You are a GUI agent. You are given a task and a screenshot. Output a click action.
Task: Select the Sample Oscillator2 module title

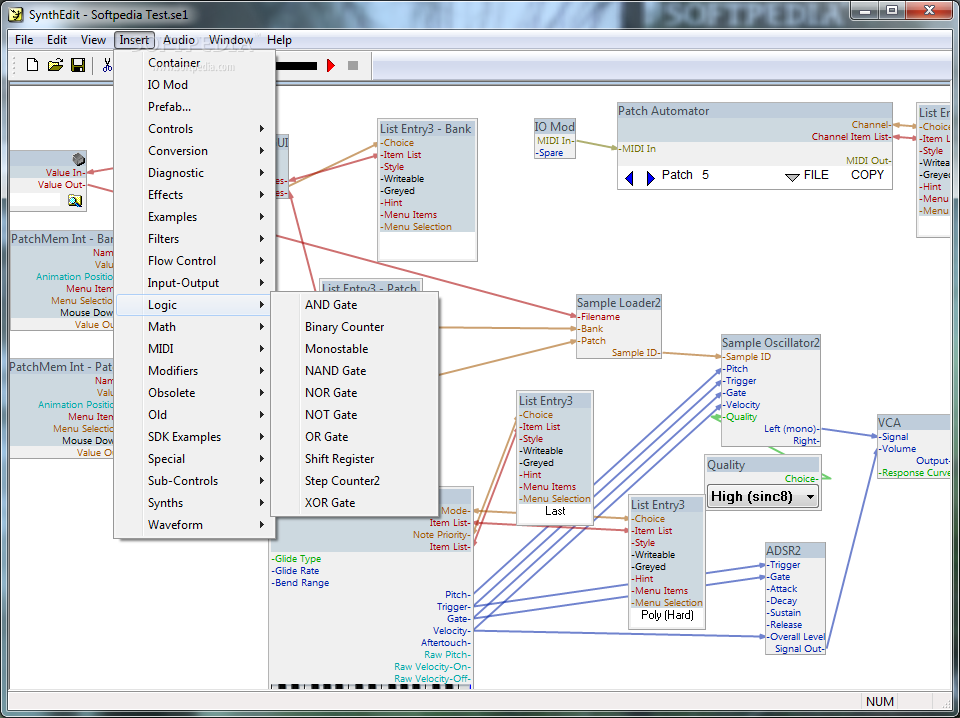point(770,343)
